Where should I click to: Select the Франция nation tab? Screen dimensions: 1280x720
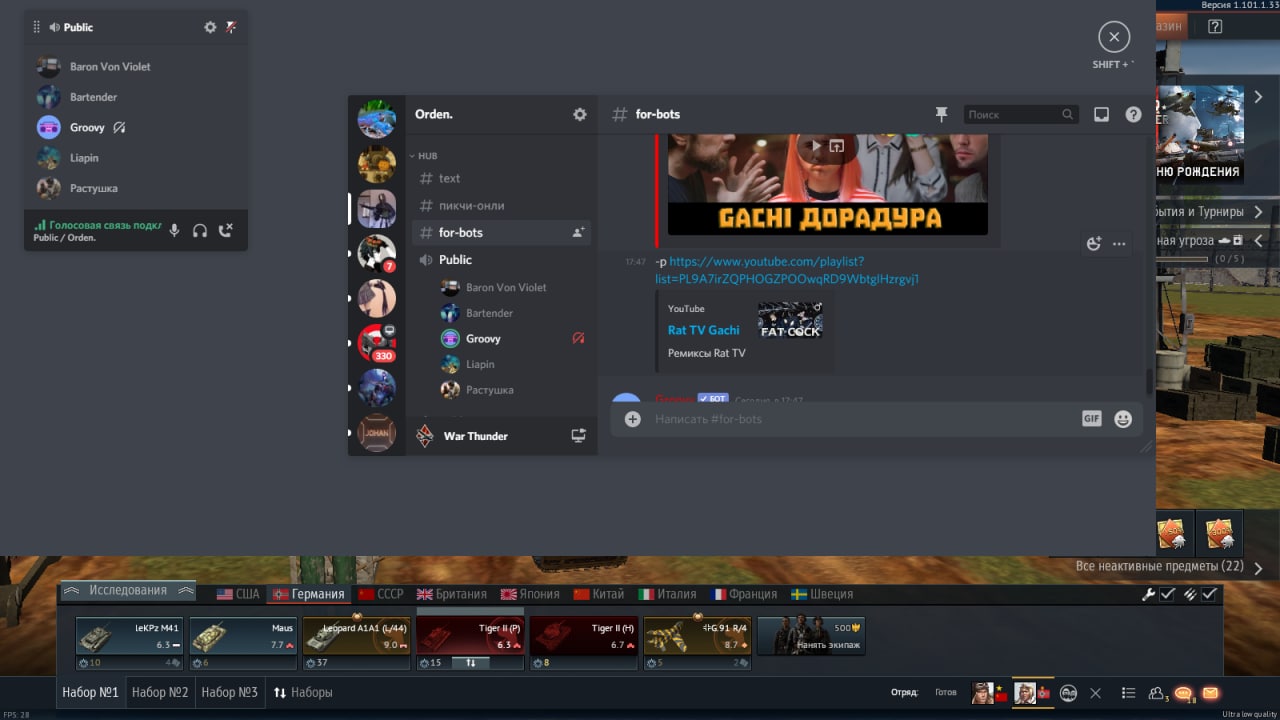(x=743, y=594)
